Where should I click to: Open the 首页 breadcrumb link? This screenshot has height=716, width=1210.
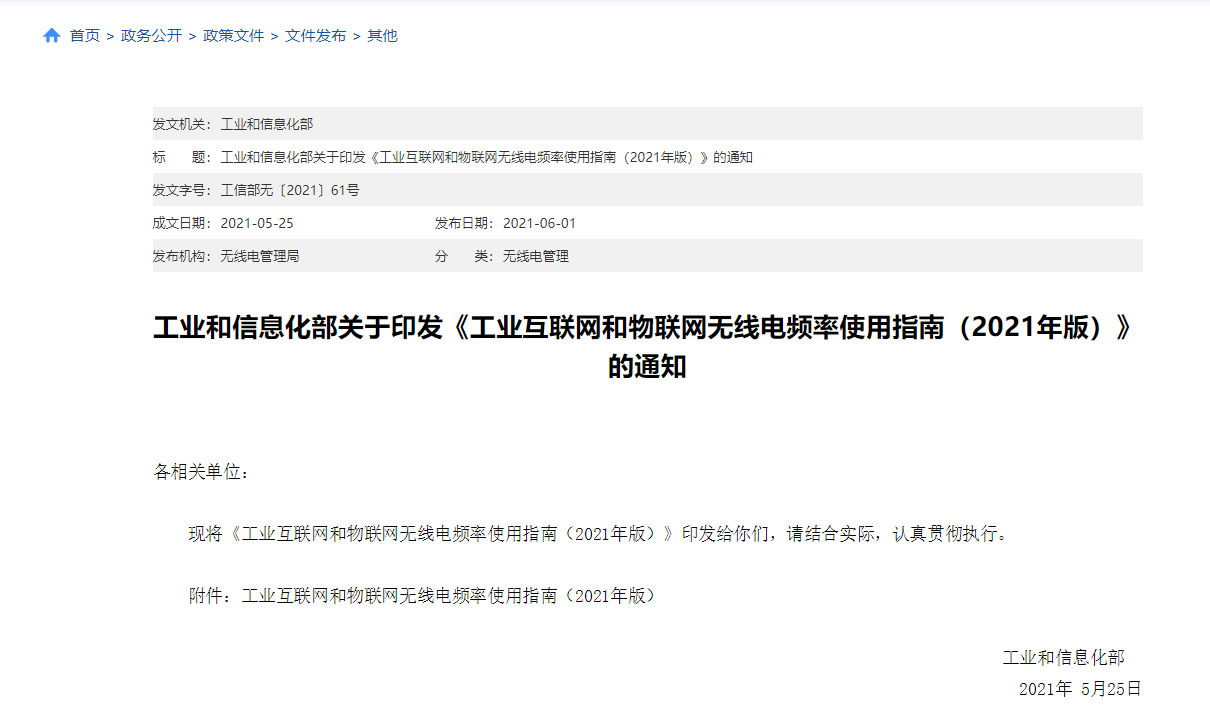click(x=85, y=36)
